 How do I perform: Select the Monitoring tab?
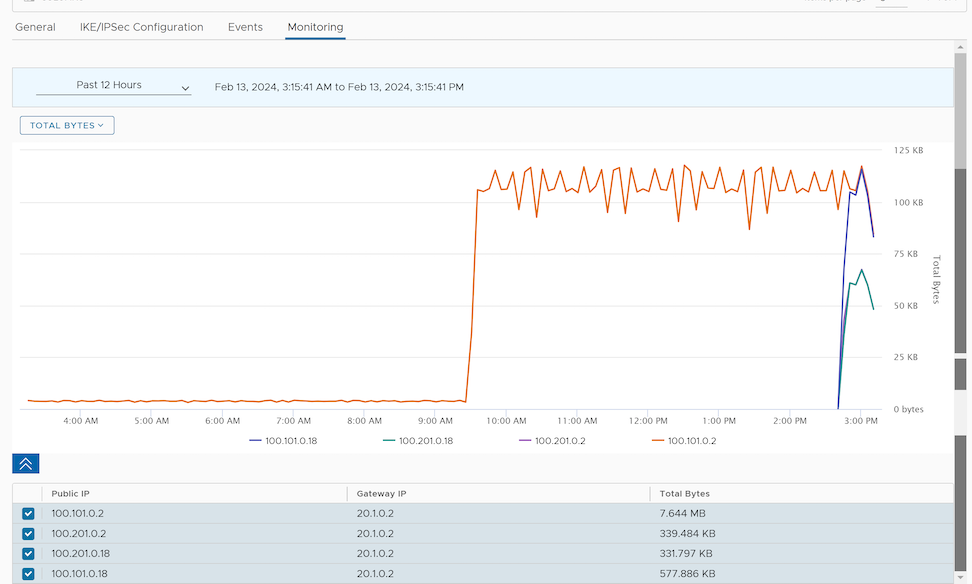pyautogui.click(x=315, y=27)
